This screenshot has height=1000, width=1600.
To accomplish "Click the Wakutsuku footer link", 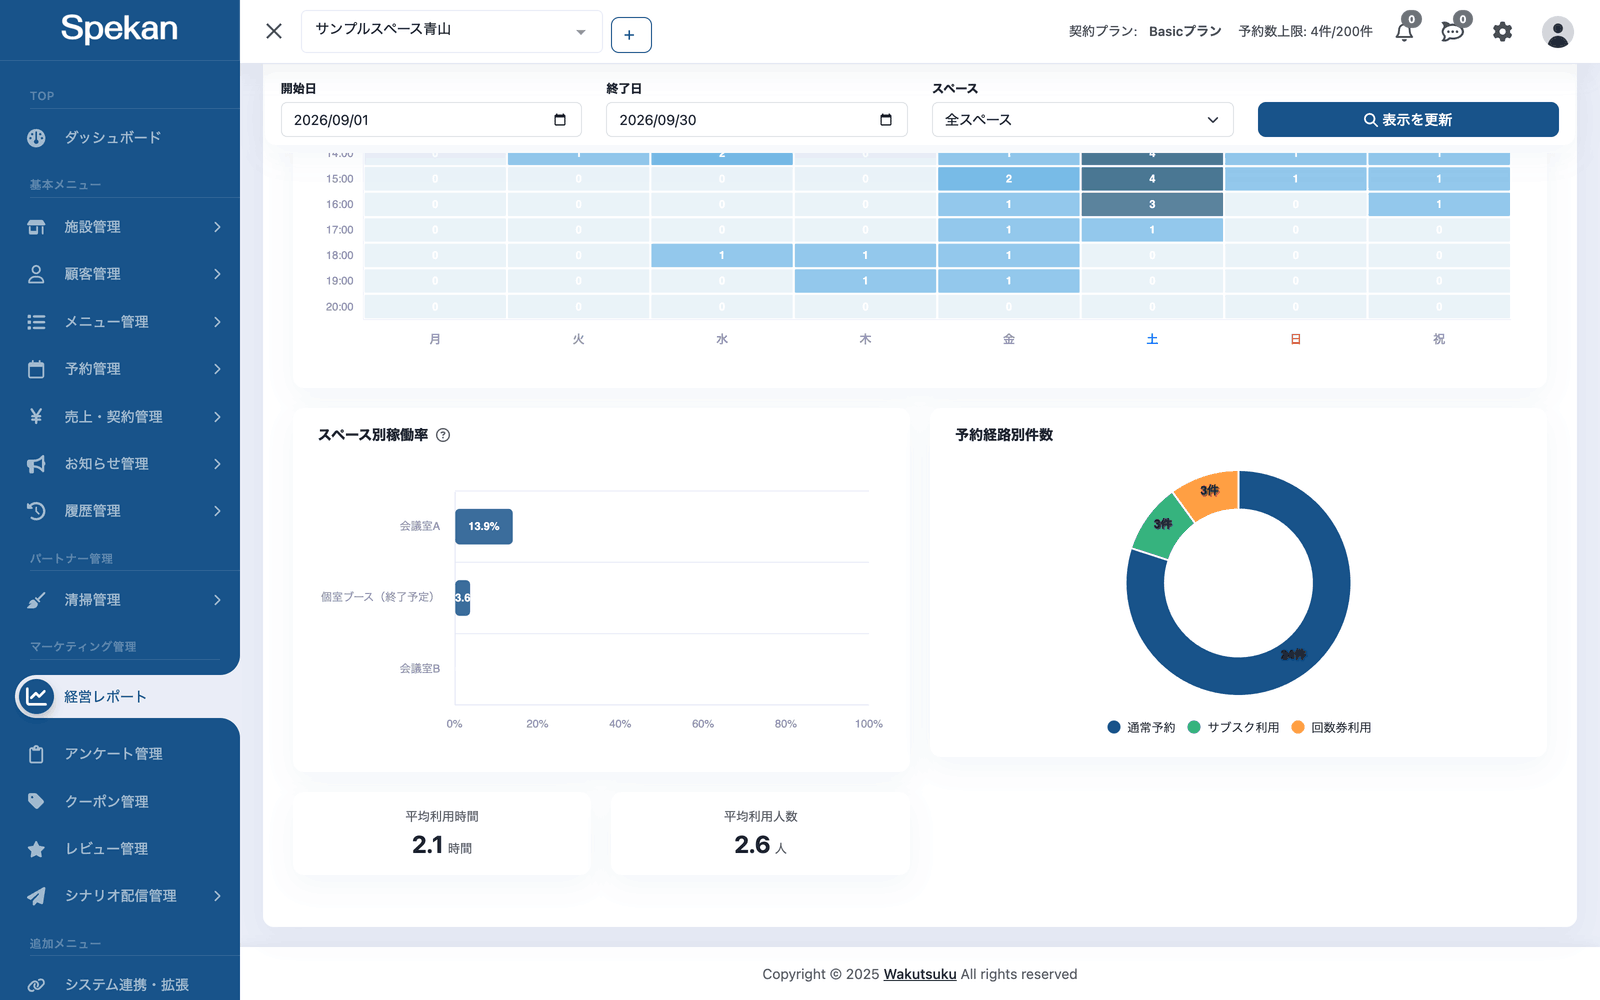I will click(920, 974).
